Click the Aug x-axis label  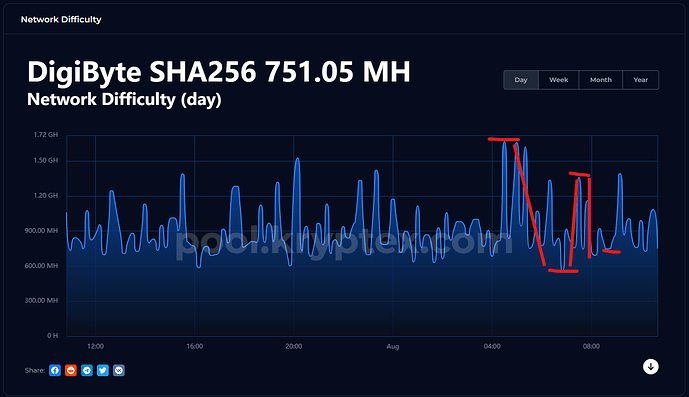393,346
